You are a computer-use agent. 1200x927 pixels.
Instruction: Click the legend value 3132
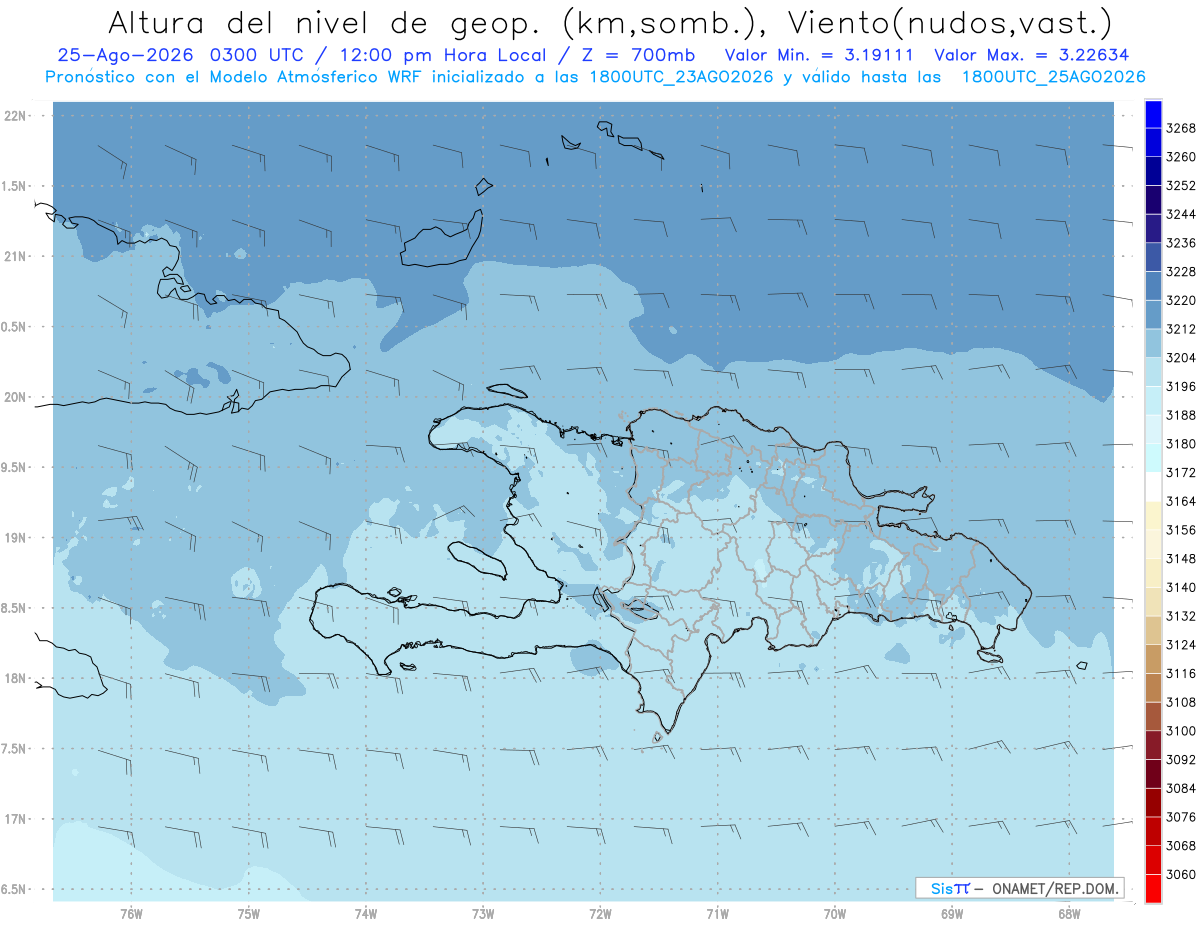tap(1181, 616)
